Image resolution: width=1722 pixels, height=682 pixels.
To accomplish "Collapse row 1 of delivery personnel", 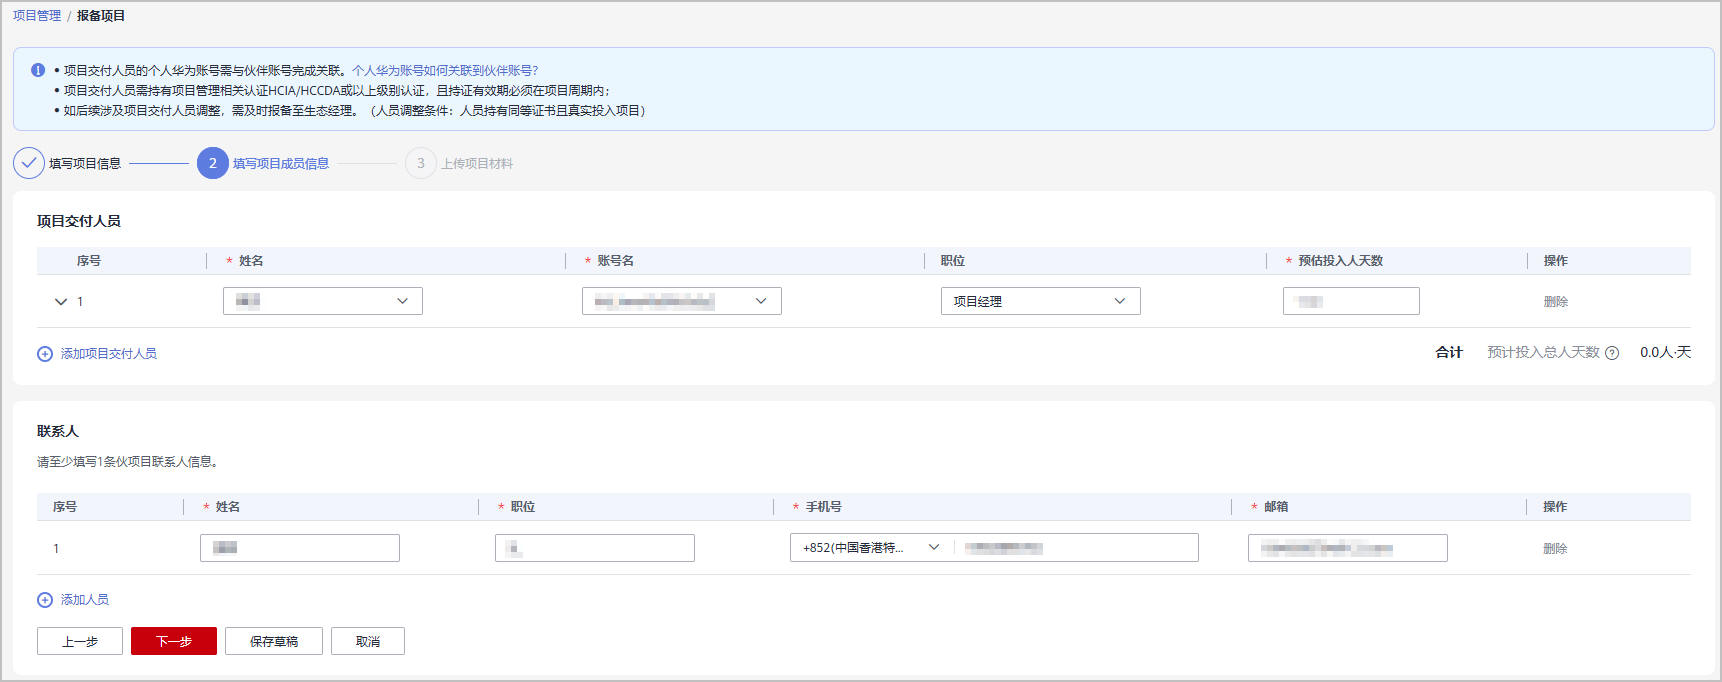I will pyautogui.click(x=61, y=301).
